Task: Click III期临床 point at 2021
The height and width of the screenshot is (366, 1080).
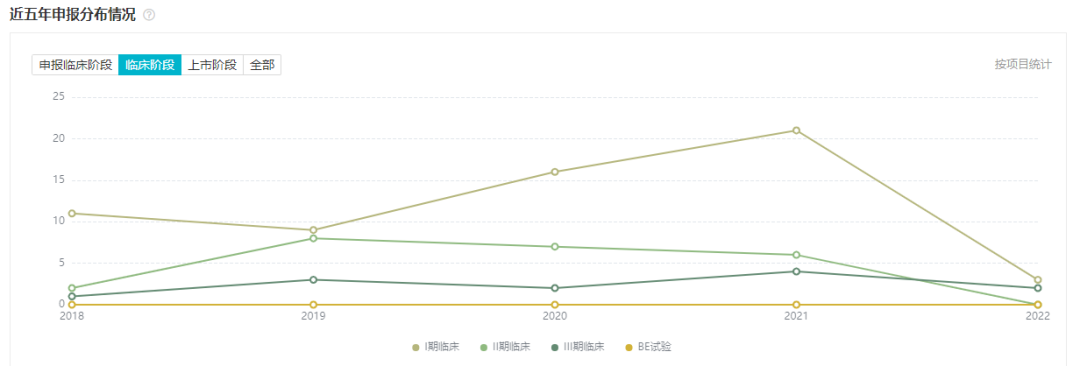Action: 796,272
